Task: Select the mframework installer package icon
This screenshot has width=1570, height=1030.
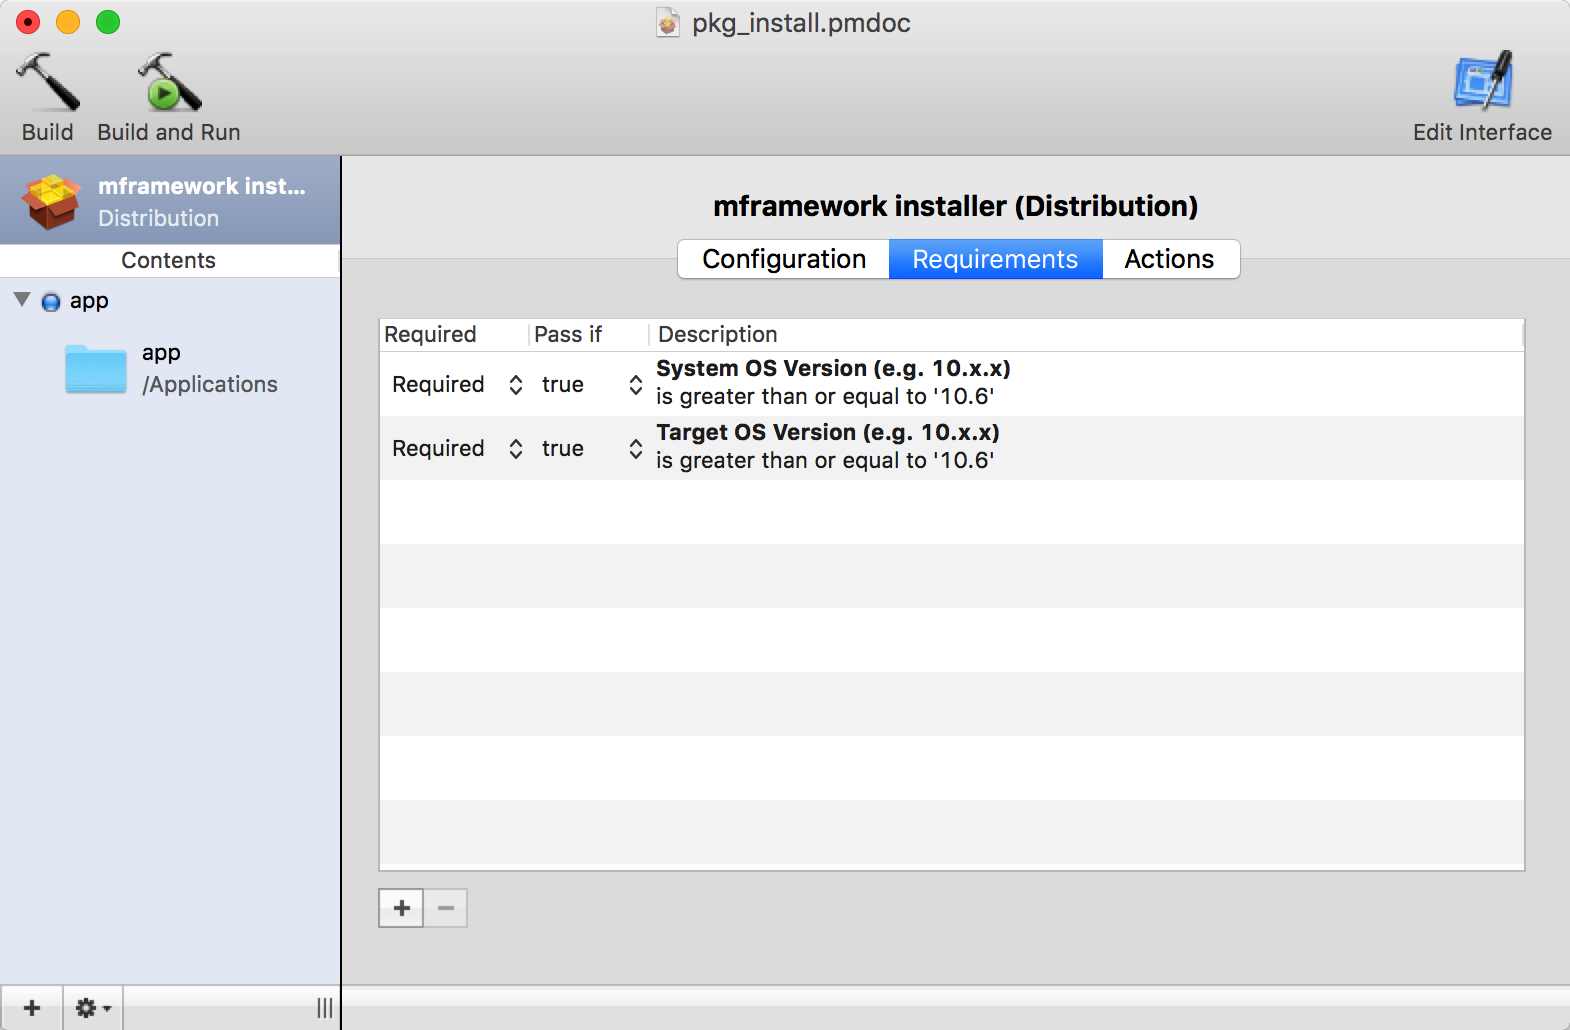Action: 51,201
